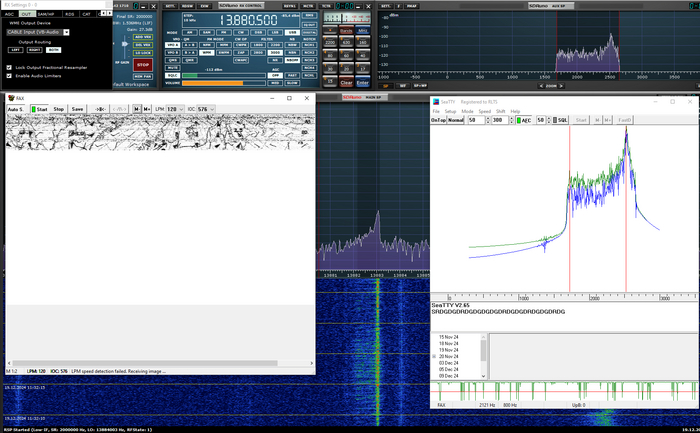Screen dimensions: 700x433
Task: Click the orange VOLUME slider bar
Action: 210,83
